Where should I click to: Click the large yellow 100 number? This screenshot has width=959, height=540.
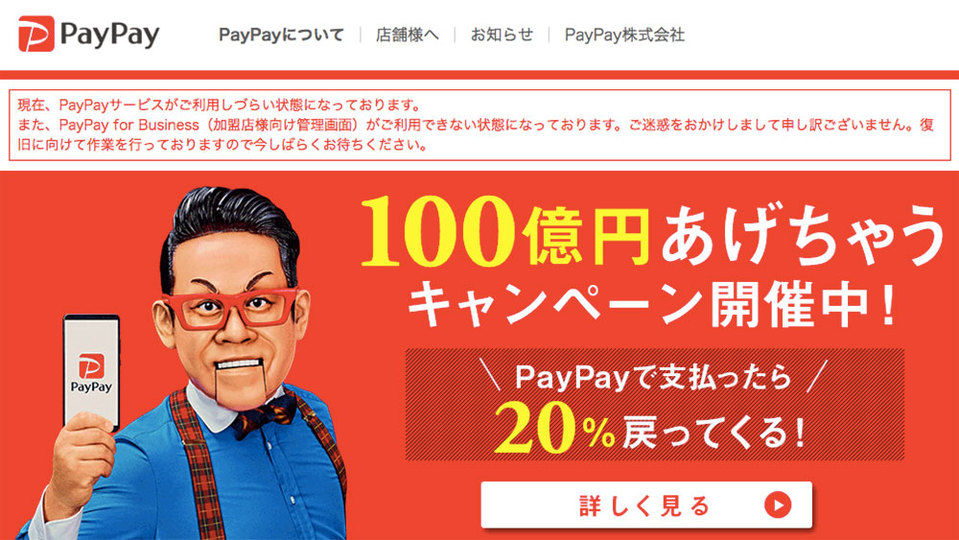[438, 232]
